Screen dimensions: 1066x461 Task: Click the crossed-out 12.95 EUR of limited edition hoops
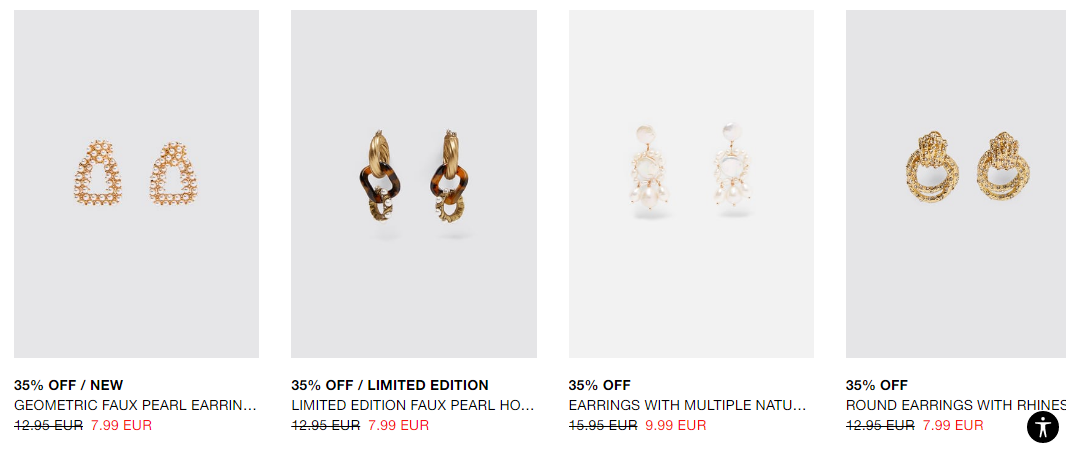[326, 426]
